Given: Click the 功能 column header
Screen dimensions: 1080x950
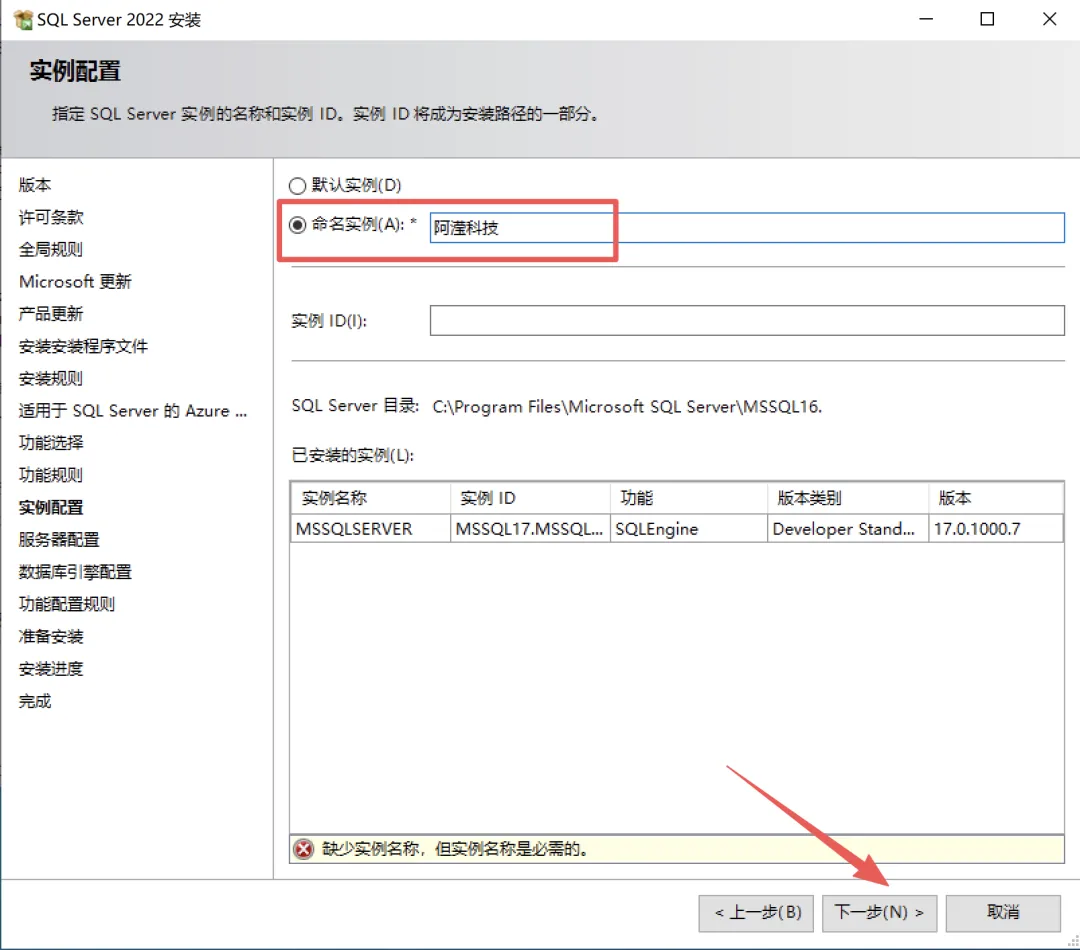Looking at the screenshot, I should point(689,498).
